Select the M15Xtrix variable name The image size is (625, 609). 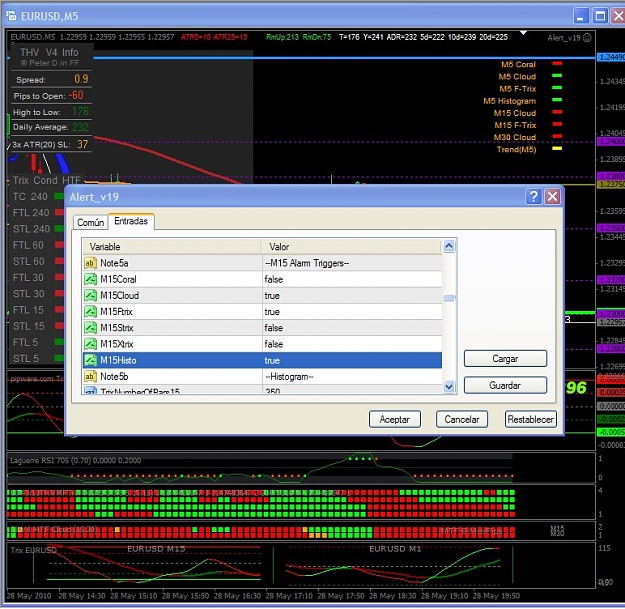click(117, 344)
